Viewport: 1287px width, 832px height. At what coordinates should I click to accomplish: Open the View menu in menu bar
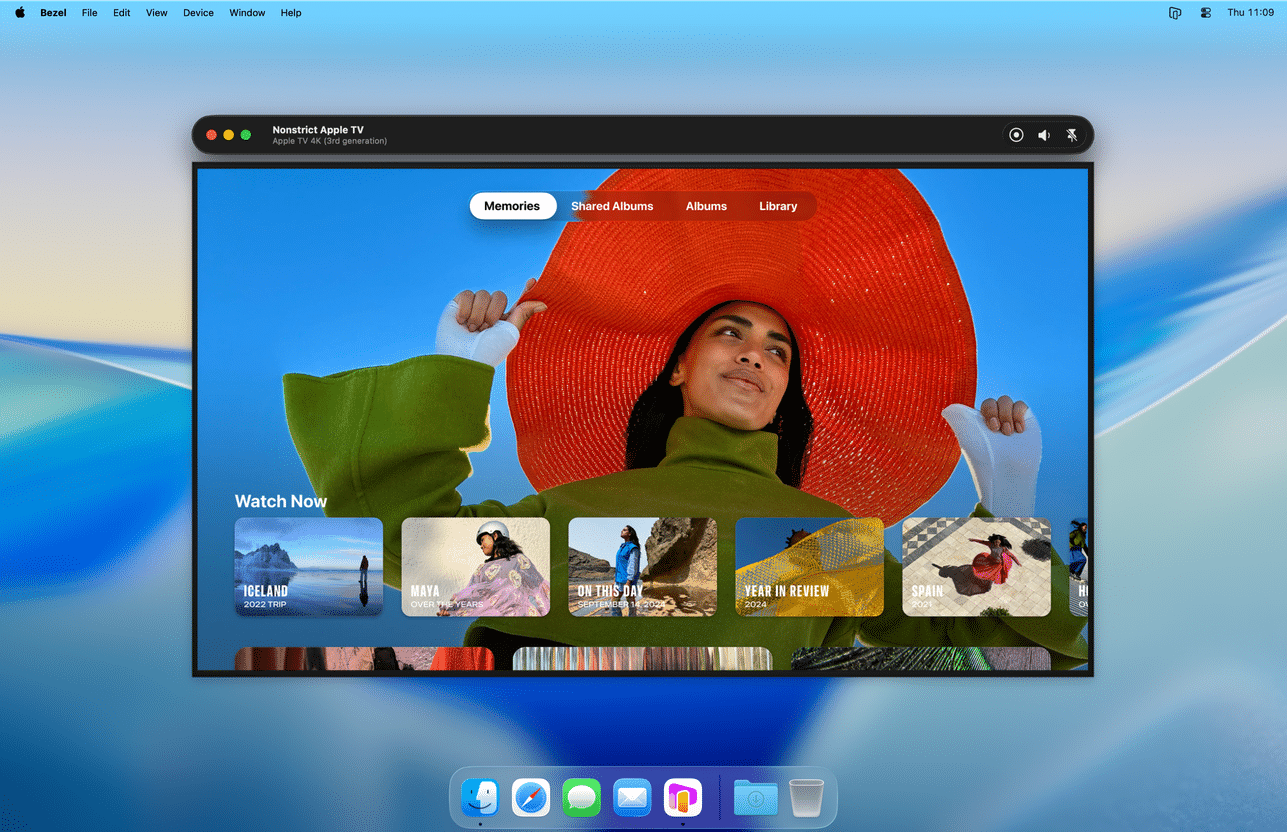pos(156,13)
